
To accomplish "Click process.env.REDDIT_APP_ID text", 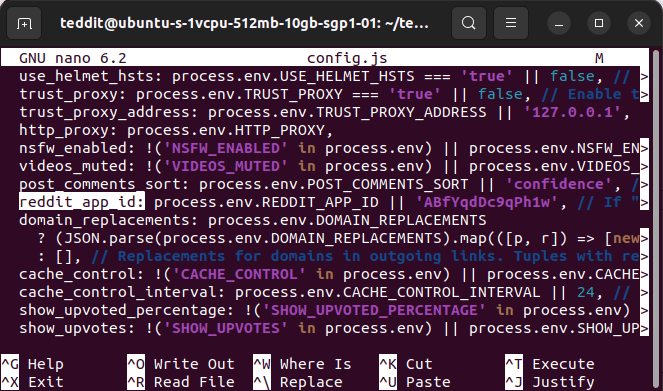I will [266, 202].
